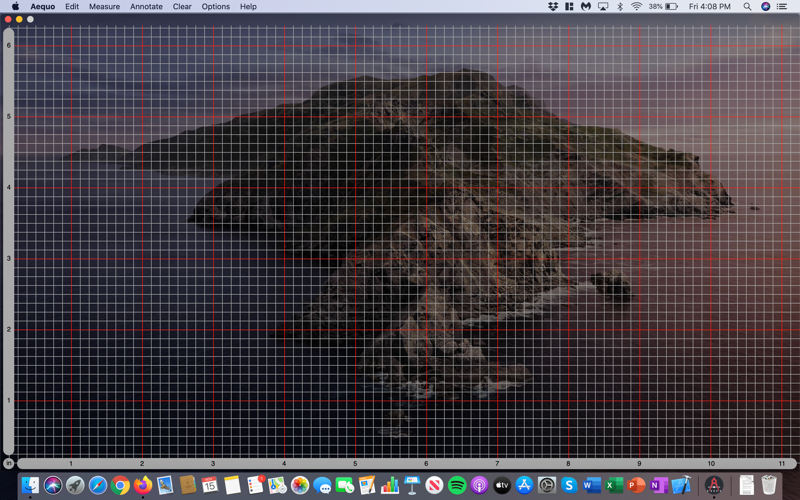The width and height of the screenshot is (800, 500).
Task: Open the Options menu
Action: click(215, 6)
